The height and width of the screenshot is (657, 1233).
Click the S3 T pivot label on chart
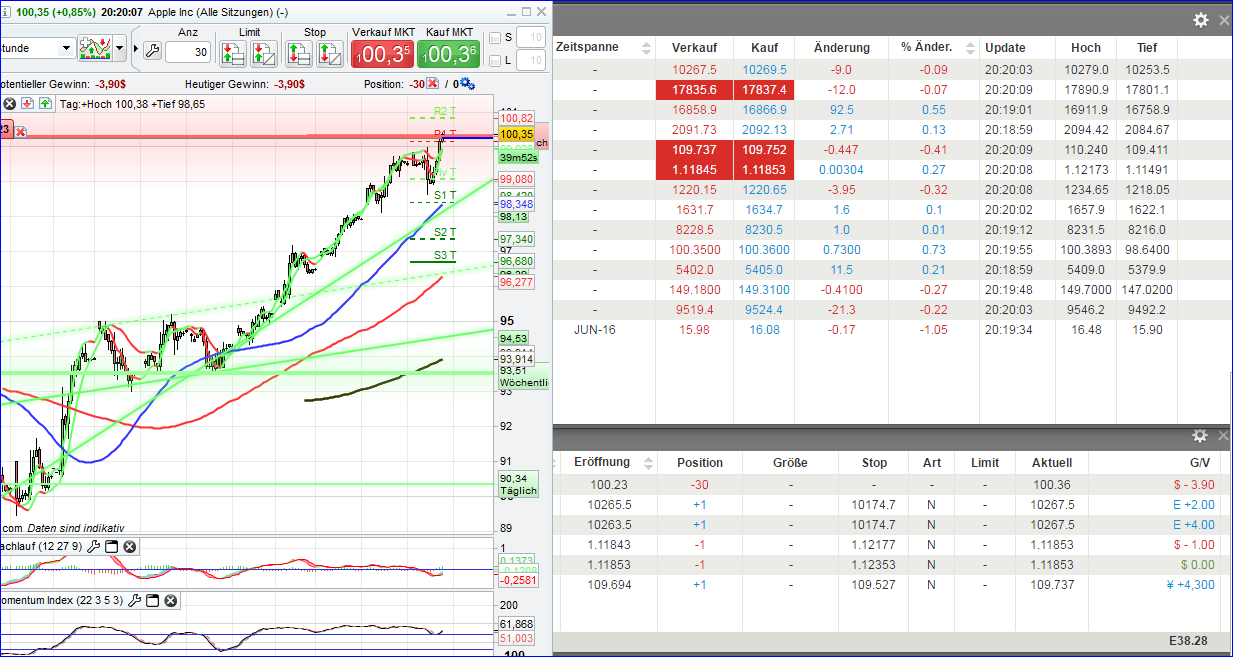445,255
